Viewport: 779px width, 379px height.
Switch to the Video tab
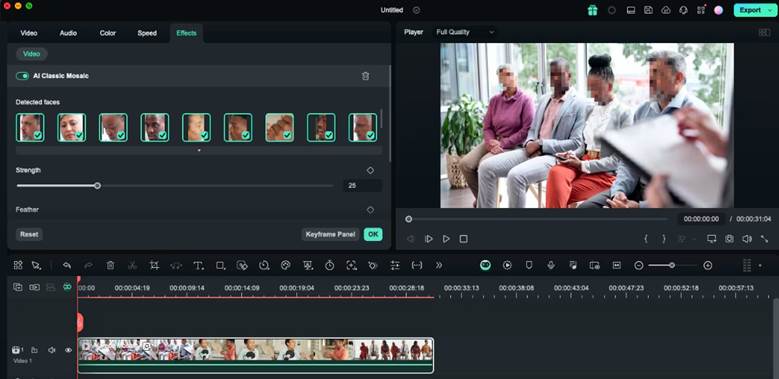coord(29,33)
